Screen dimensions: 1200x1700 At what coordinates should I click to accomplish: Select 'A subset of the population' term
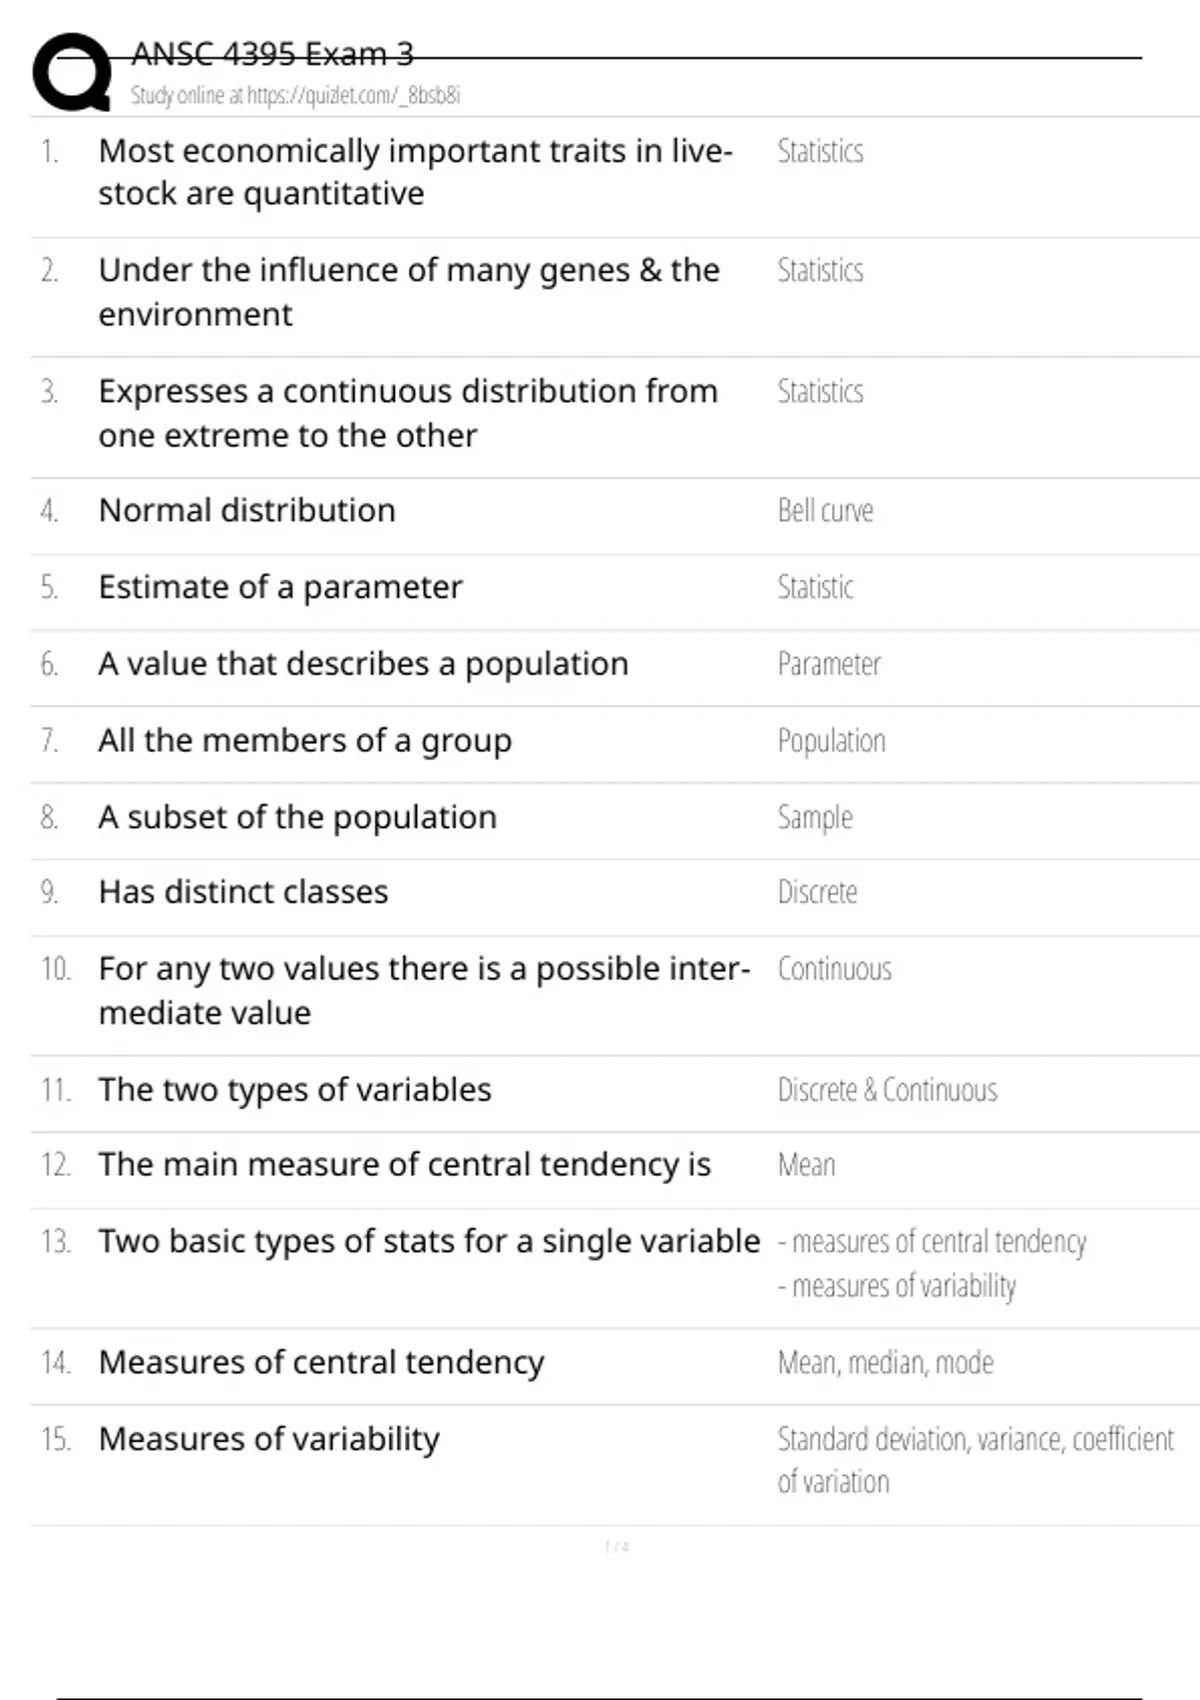point(297,818)
